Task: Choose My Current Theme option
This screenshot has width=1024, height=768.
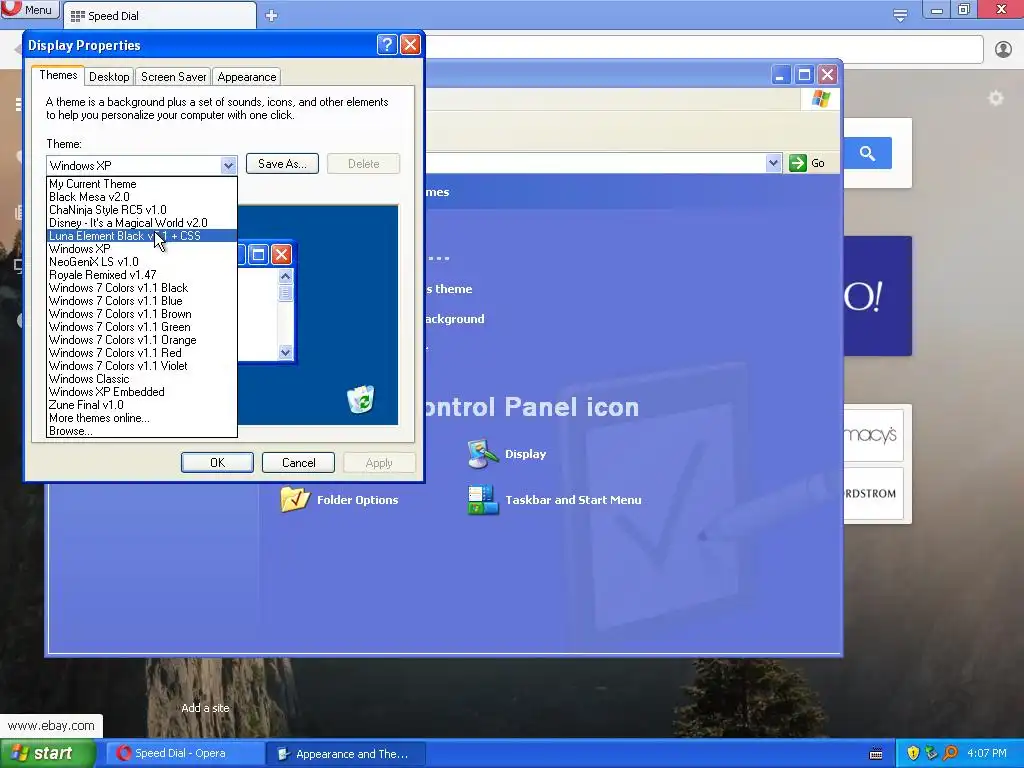Action: click(x=142, y=184)
